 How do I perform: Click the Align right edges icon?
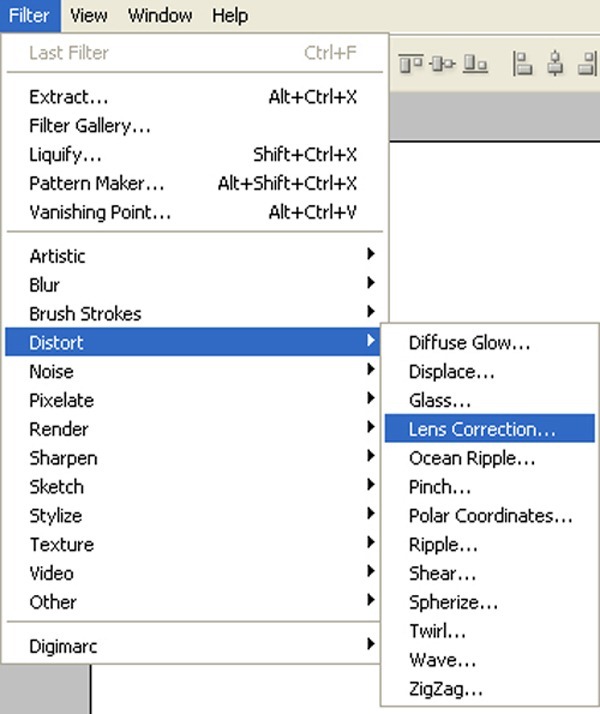click(x=588, y=64)
